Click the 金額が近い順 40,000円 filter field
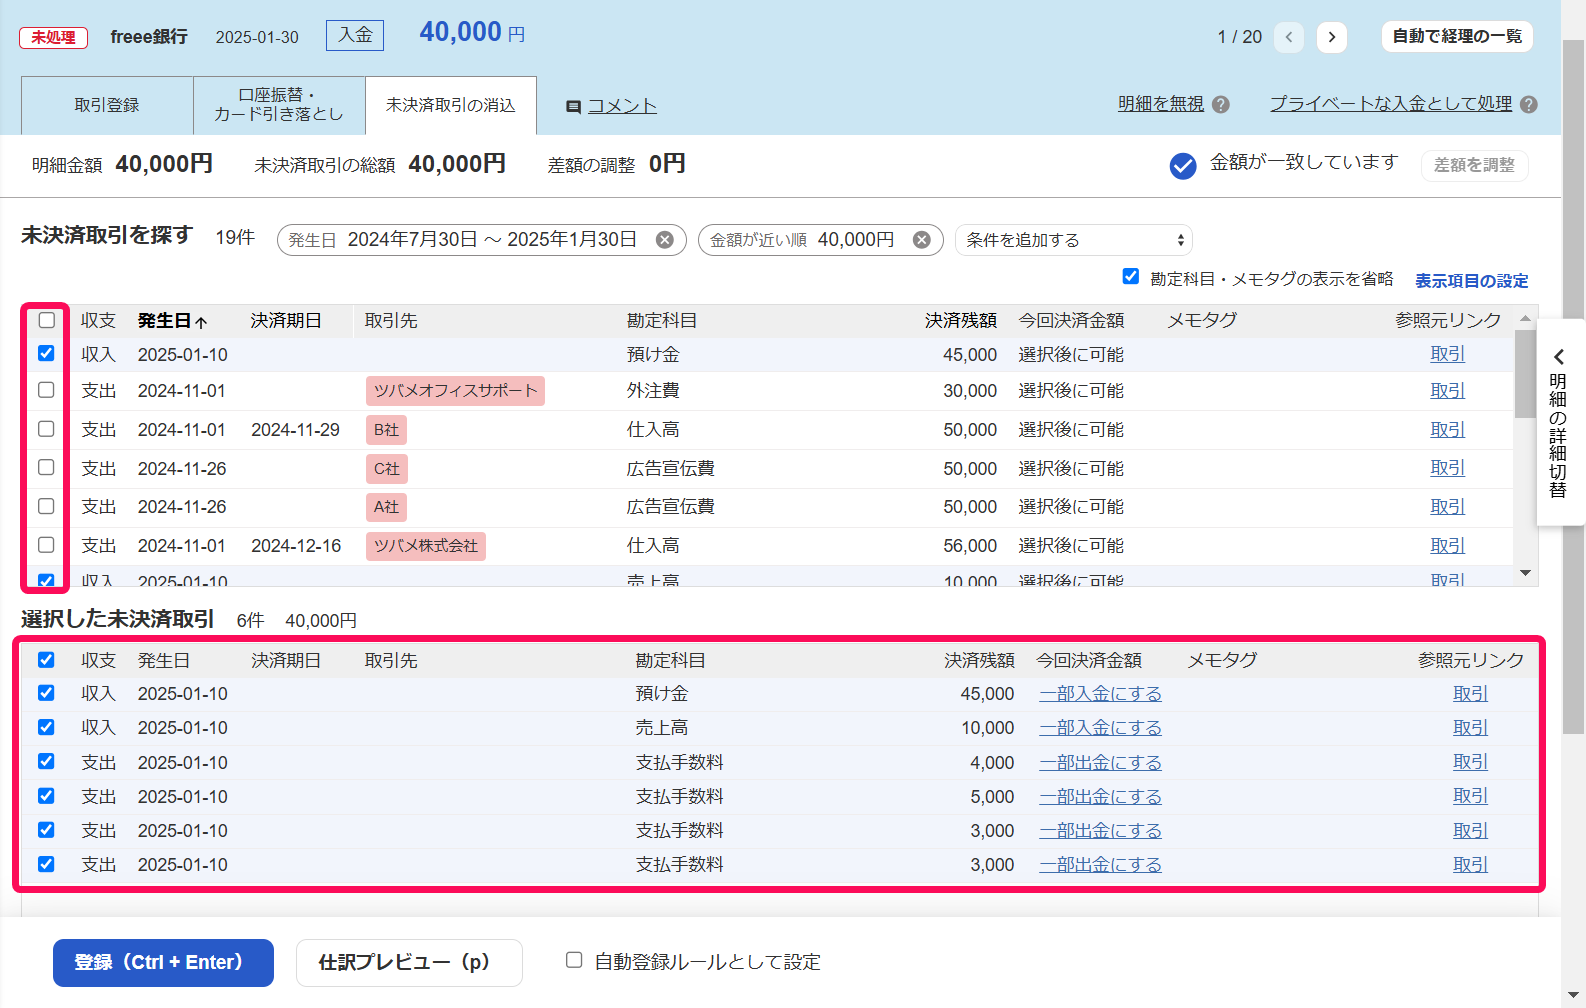Viewport: 1586px width, 1008px height. pyautogui.click(x=821, y=240)
